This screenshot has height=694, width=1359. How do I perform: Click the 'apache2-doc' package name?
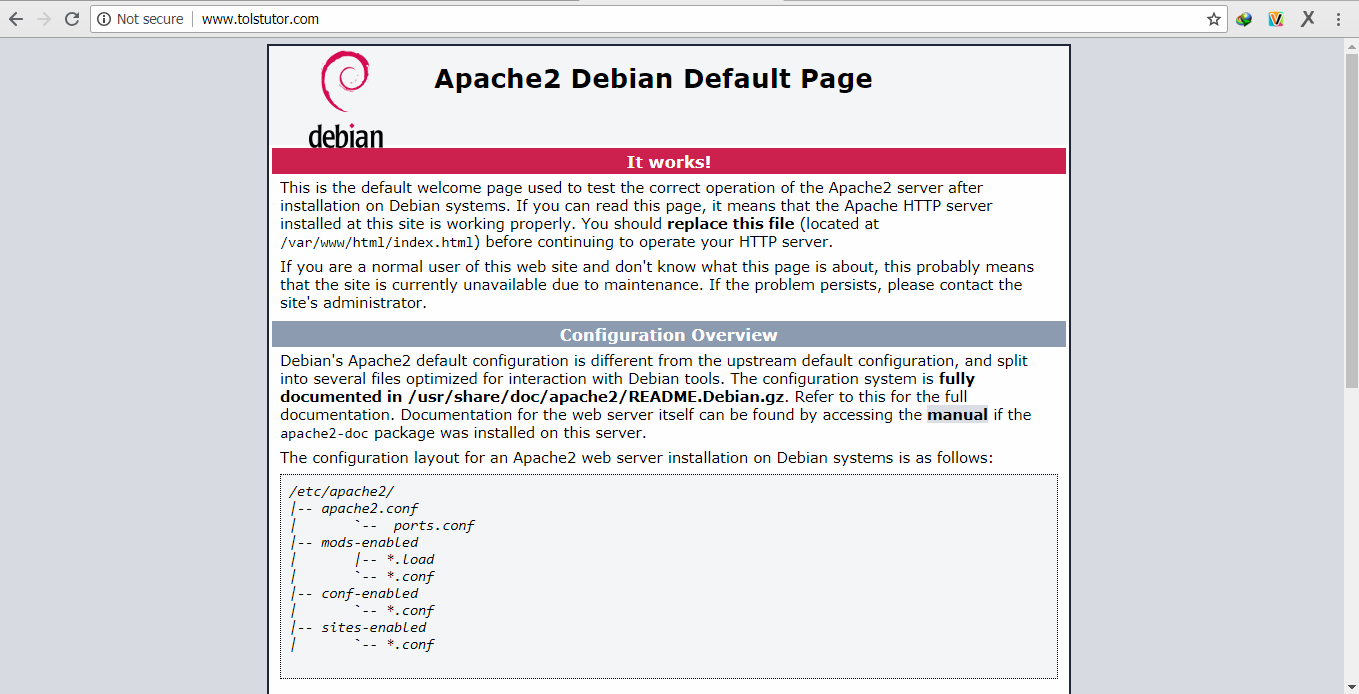coord(325,434)
